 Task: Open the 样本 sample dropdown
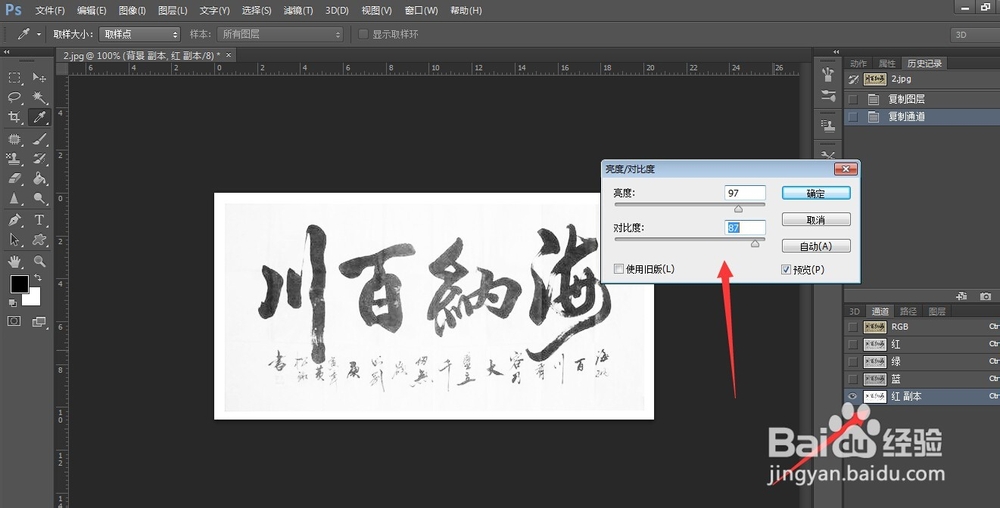coord(279,34)
